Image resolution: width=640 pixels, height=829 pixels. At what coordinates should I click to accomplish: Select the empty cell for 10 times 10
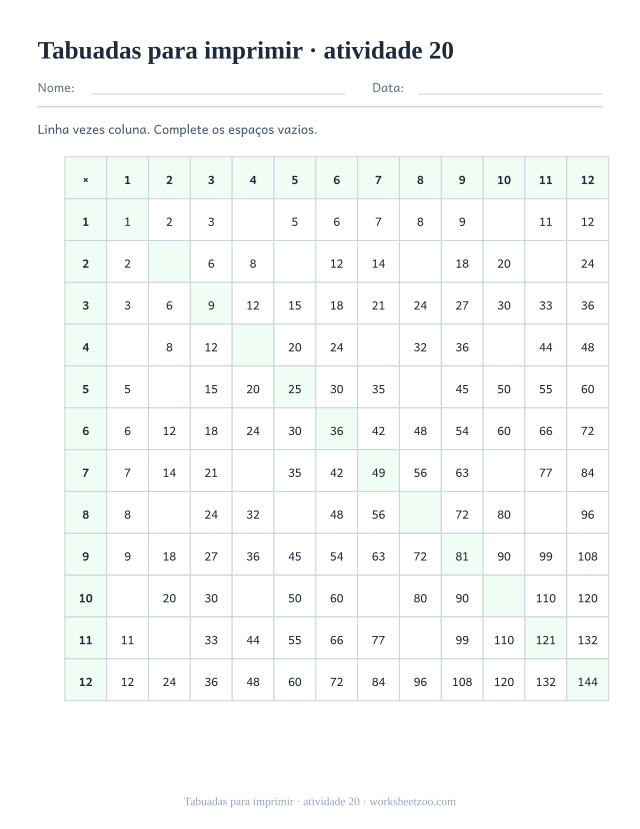[504, 597]
